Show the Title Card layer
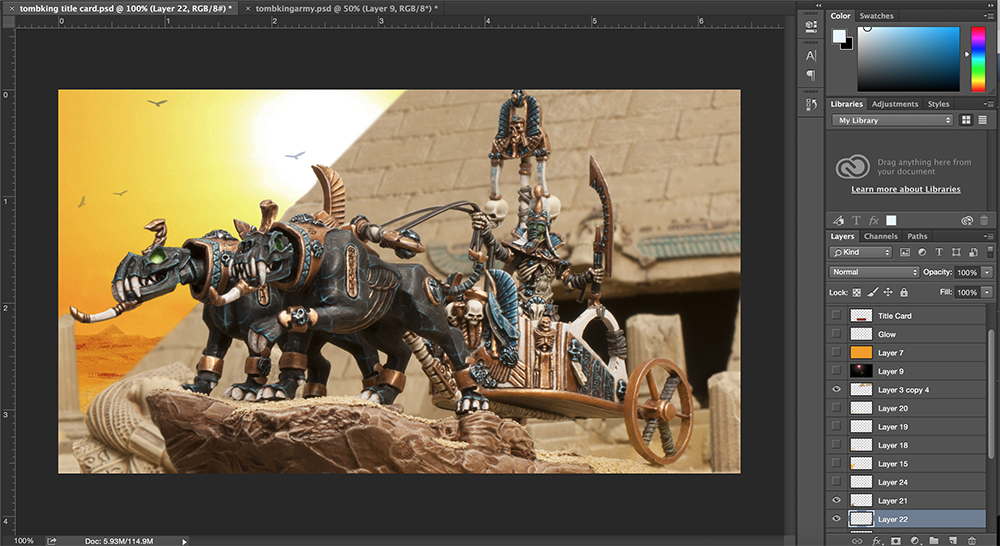This screenshot has width=1000, height=546. pos(837,316)
